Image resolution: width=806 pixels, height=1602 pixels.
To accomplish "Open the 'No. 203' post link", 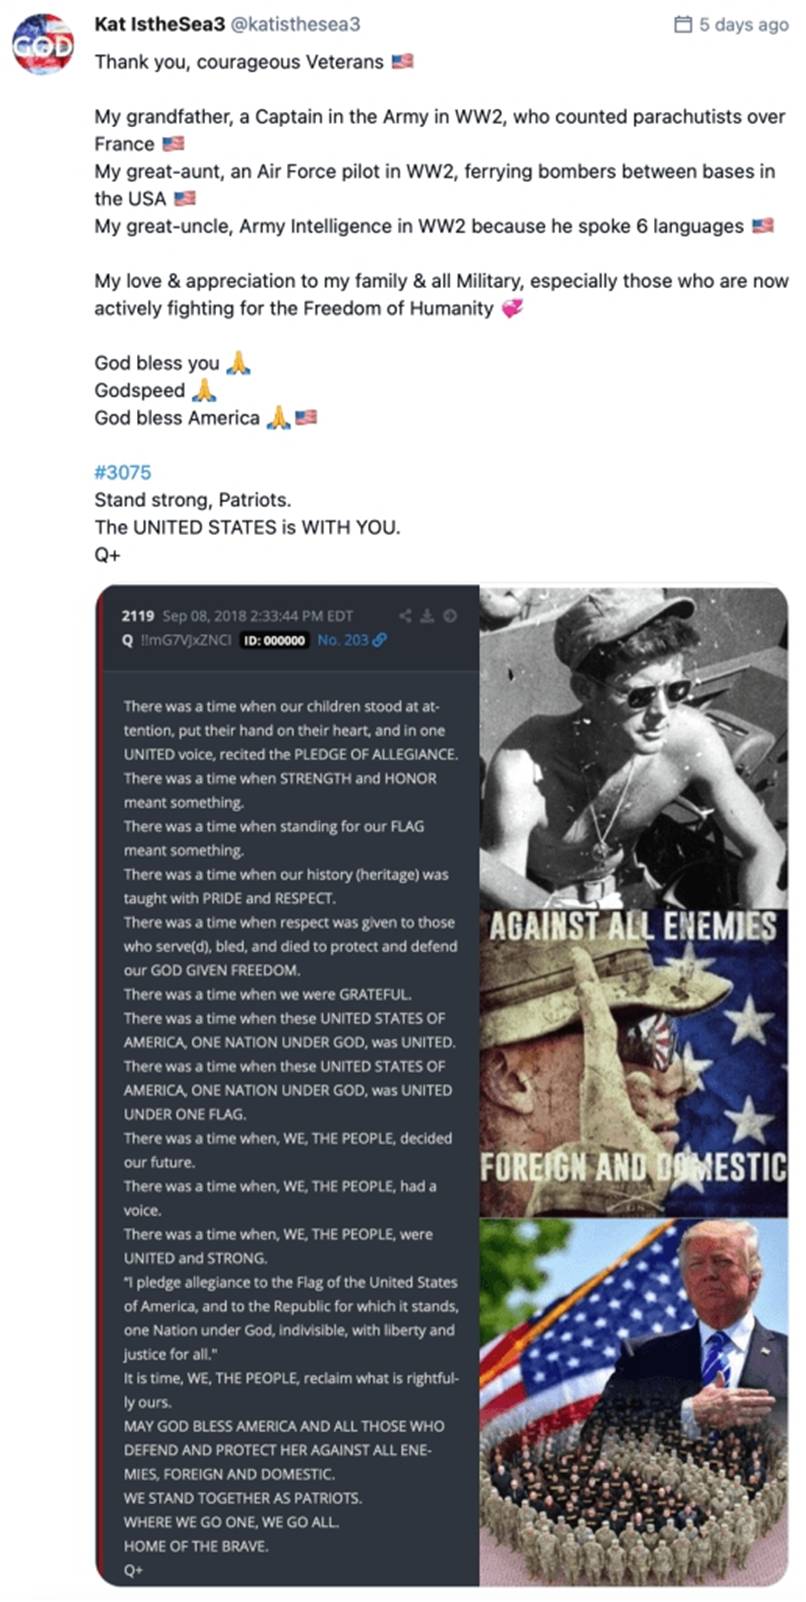I will coord(343,640).
